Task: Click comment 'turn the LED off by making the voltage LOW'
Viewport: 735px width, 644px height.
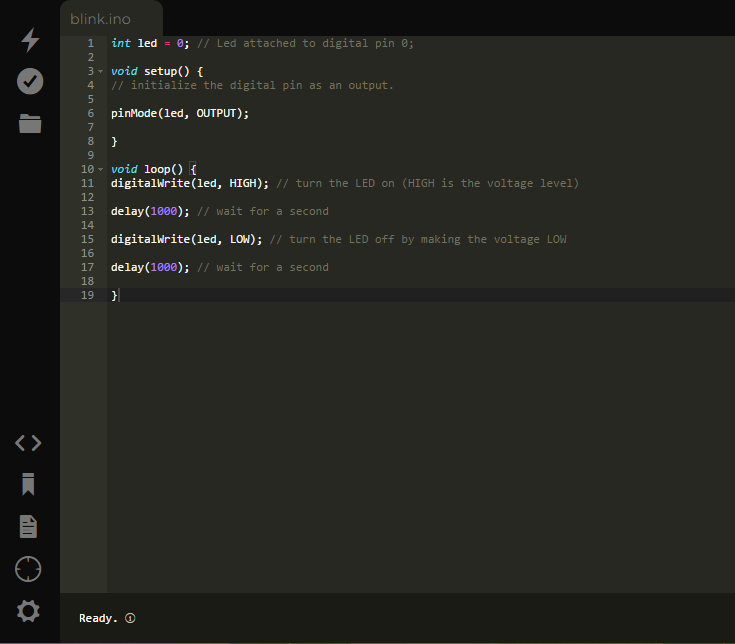Action: 428,240
